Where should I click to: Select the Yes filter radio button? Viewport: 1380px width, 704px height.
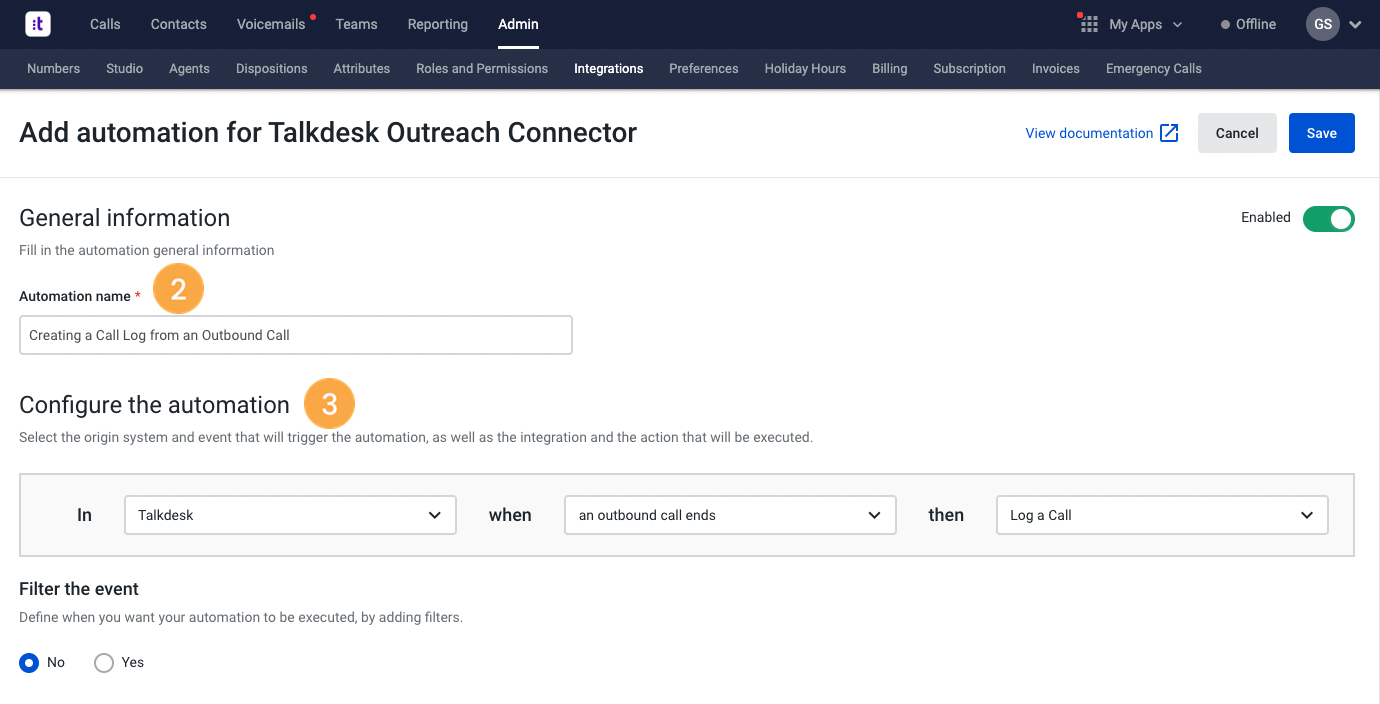click(104, 662)
